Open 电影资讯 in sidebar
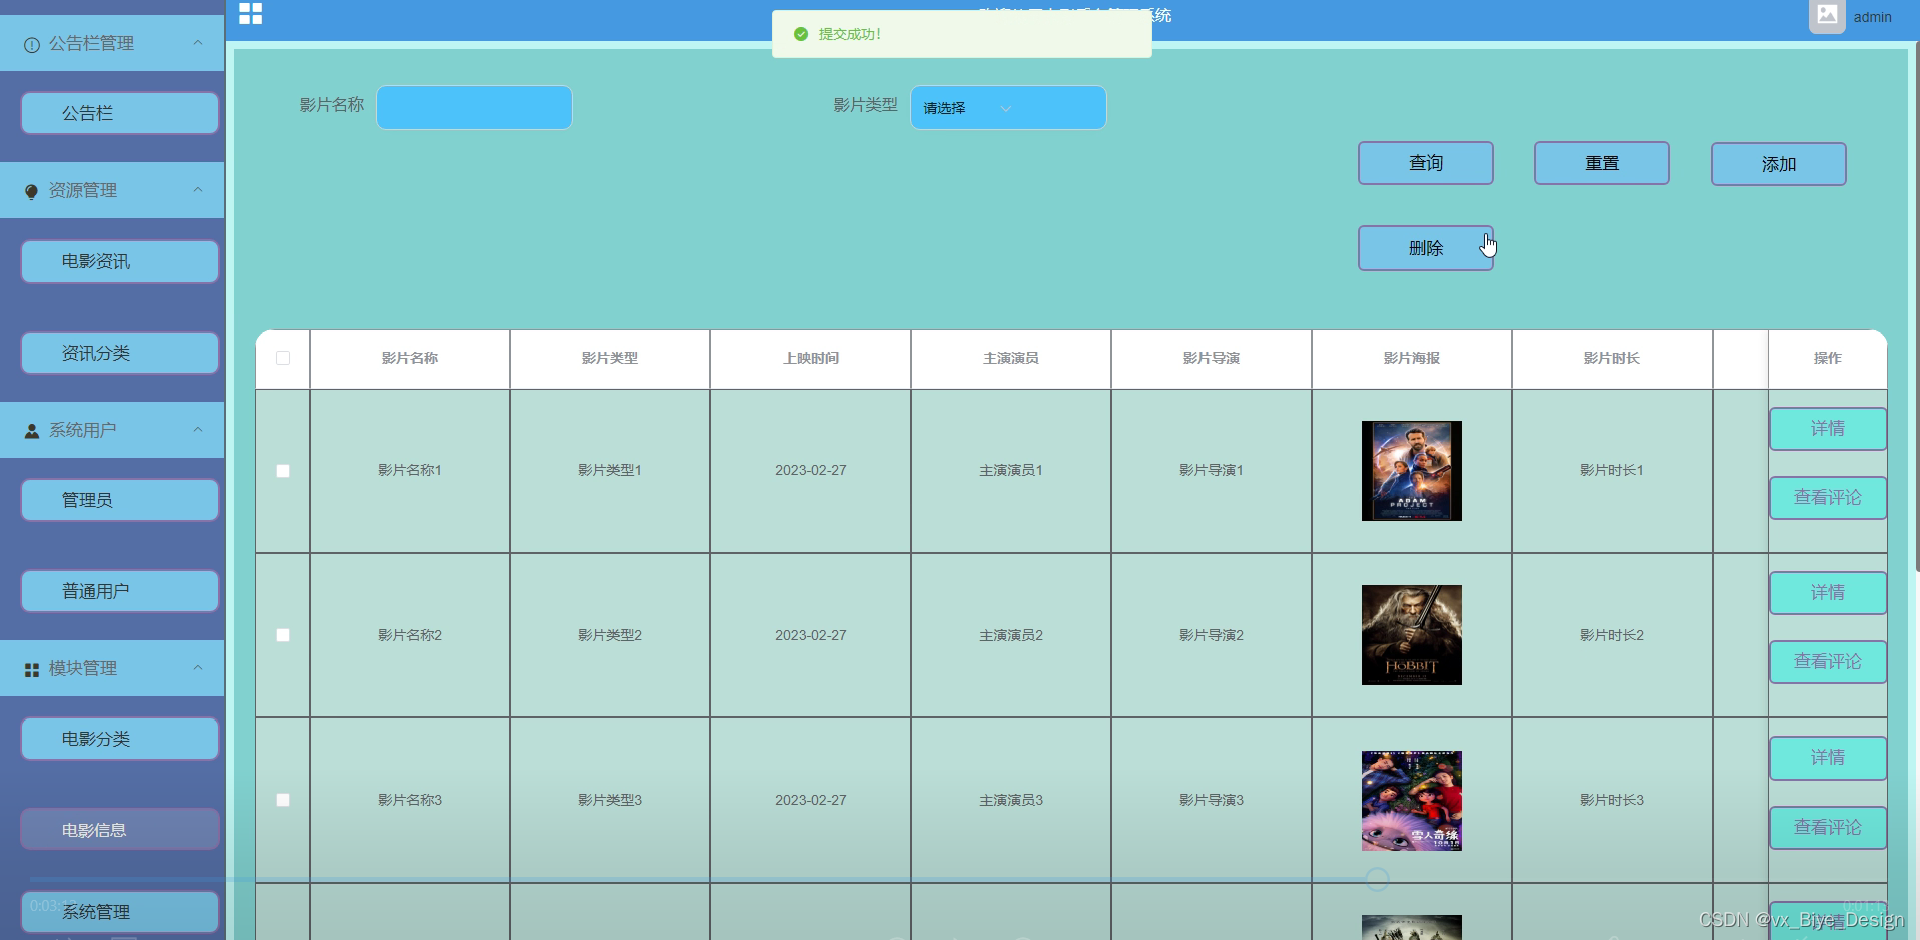The image size is (1920, 940). (x=120, y=261)
